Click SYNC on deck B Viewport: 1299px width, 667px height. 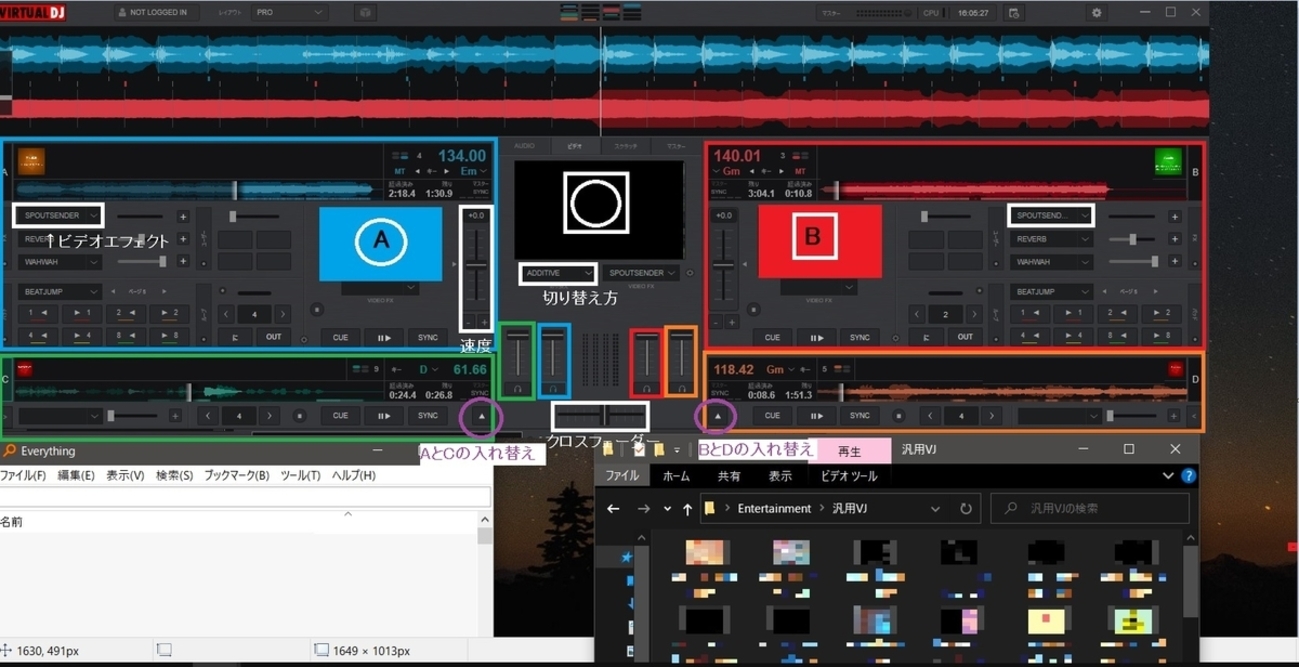click(x=860, y=338)
